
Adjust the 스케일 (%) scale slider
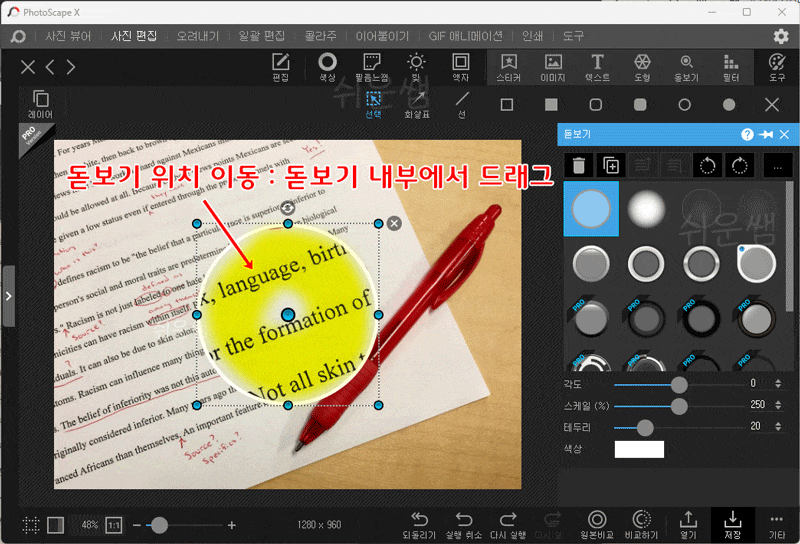point(679,406)
